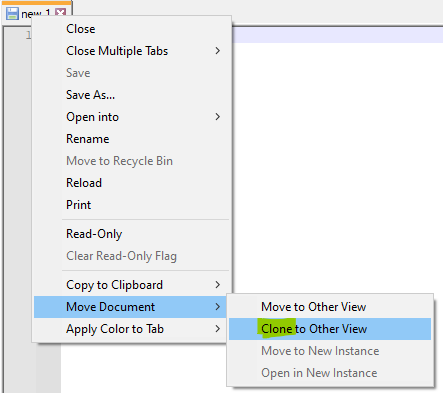
Task: Expand the Copy to Clipboard arrow
Action: [217, 285]
